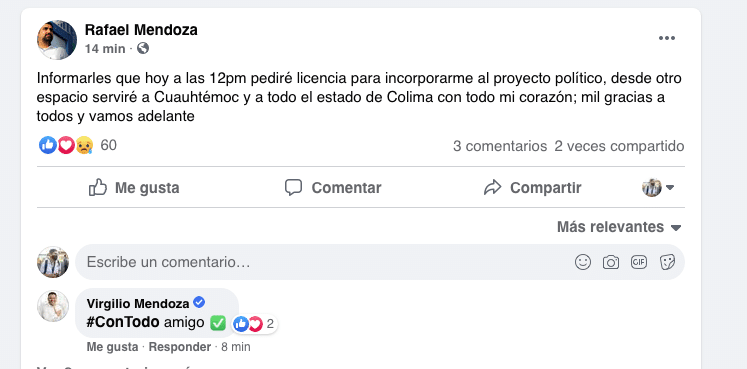Click the Compartir button
Image resolution: width=747 pixels, height=369 pixels.
(x=532, y=188)
